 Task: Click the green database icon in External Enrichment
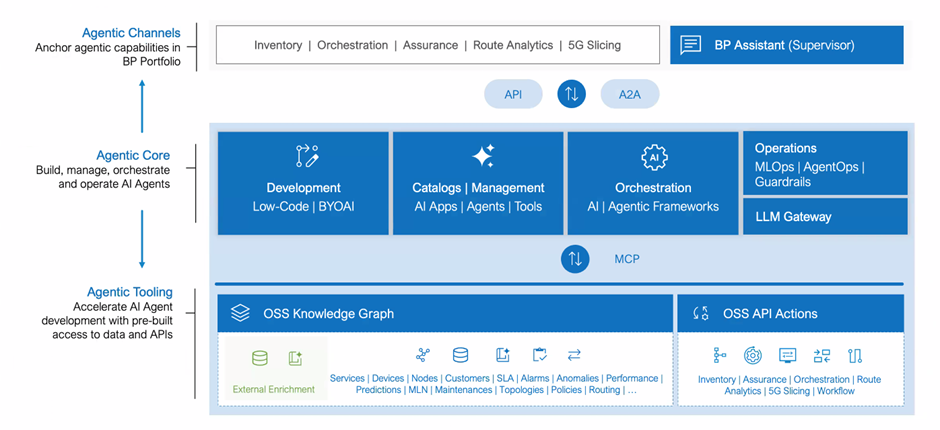(x=260, y=358)
